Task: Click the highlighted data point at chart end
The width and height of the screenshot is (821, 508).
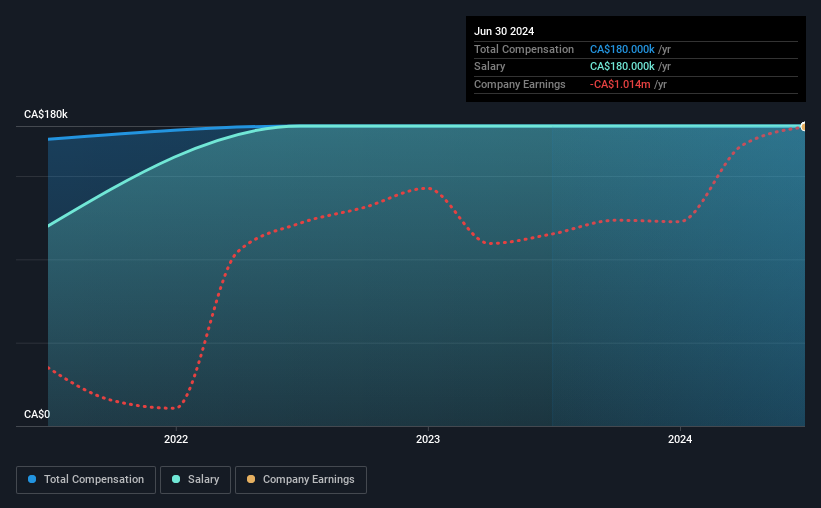Action: (804, 126)
